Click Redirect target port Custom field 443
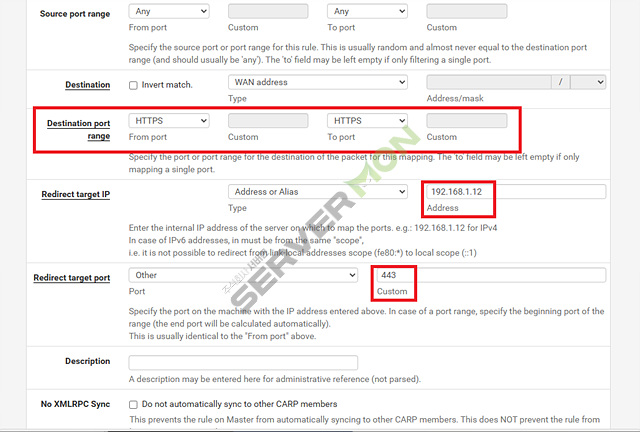This screenshot has width=640, height=432. point(491,275)
